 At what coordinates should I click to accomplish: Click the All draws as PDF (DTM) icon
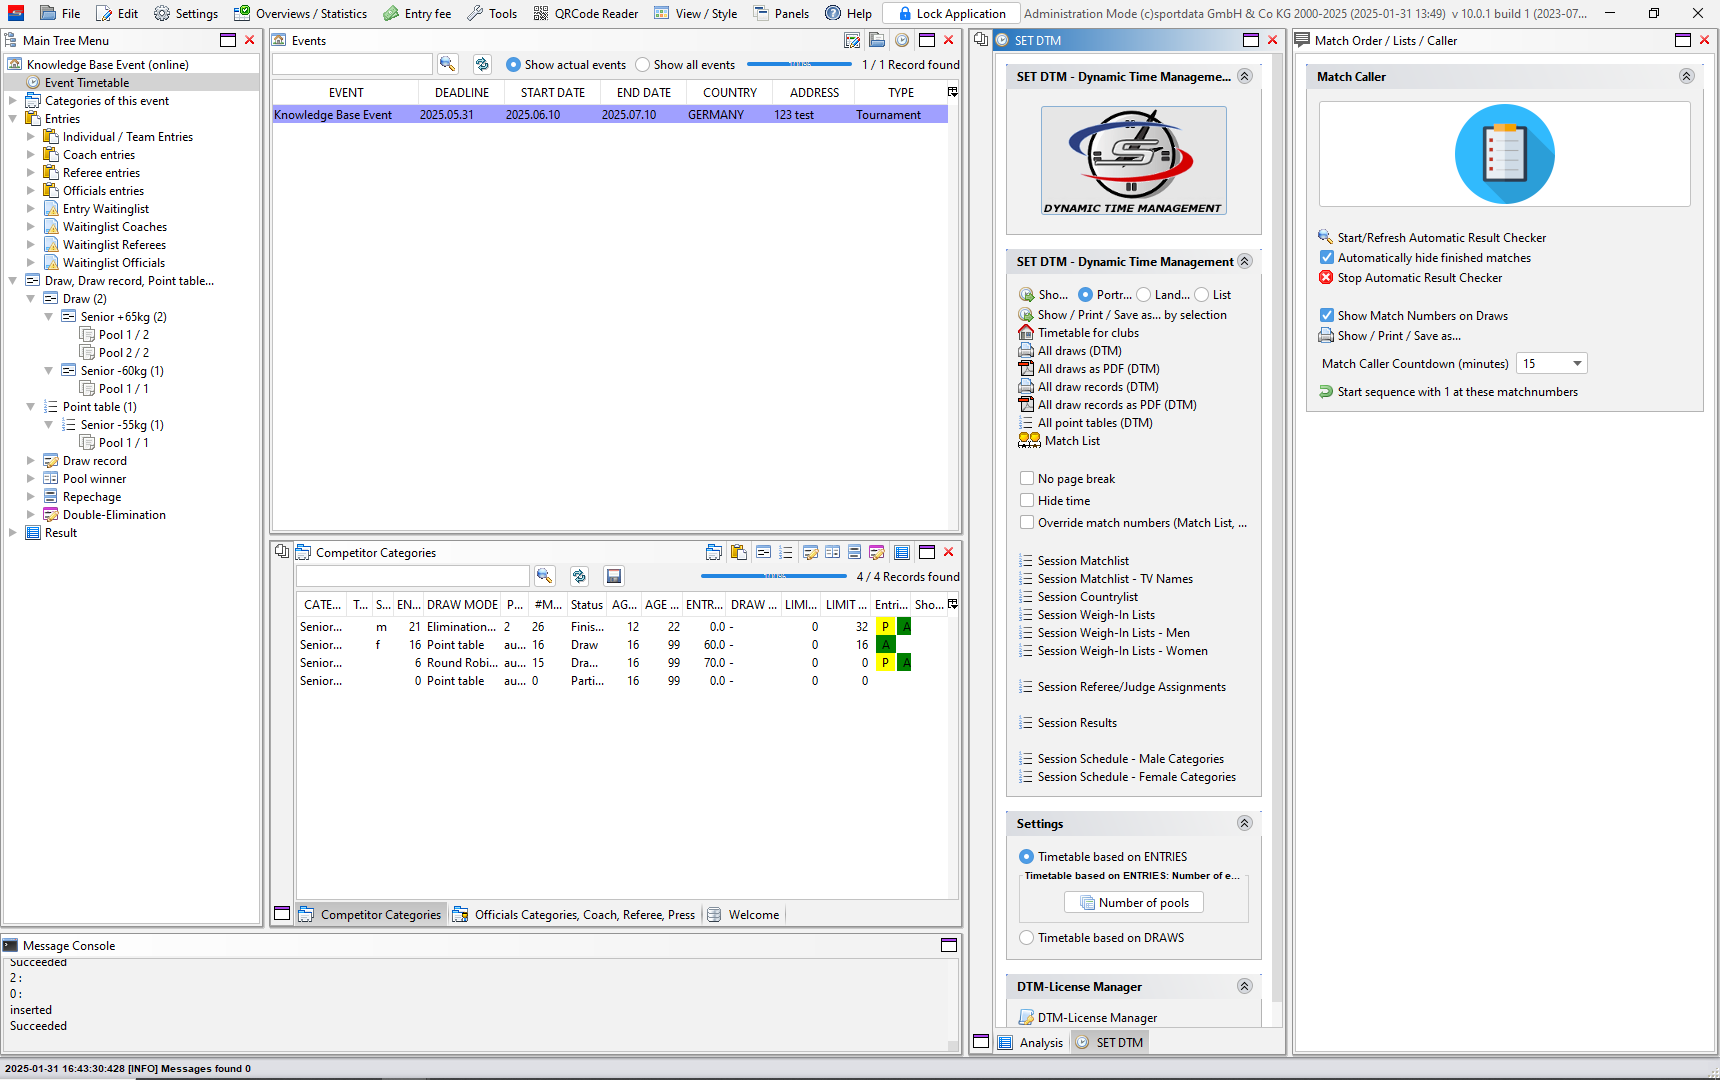click(1026, 369)
